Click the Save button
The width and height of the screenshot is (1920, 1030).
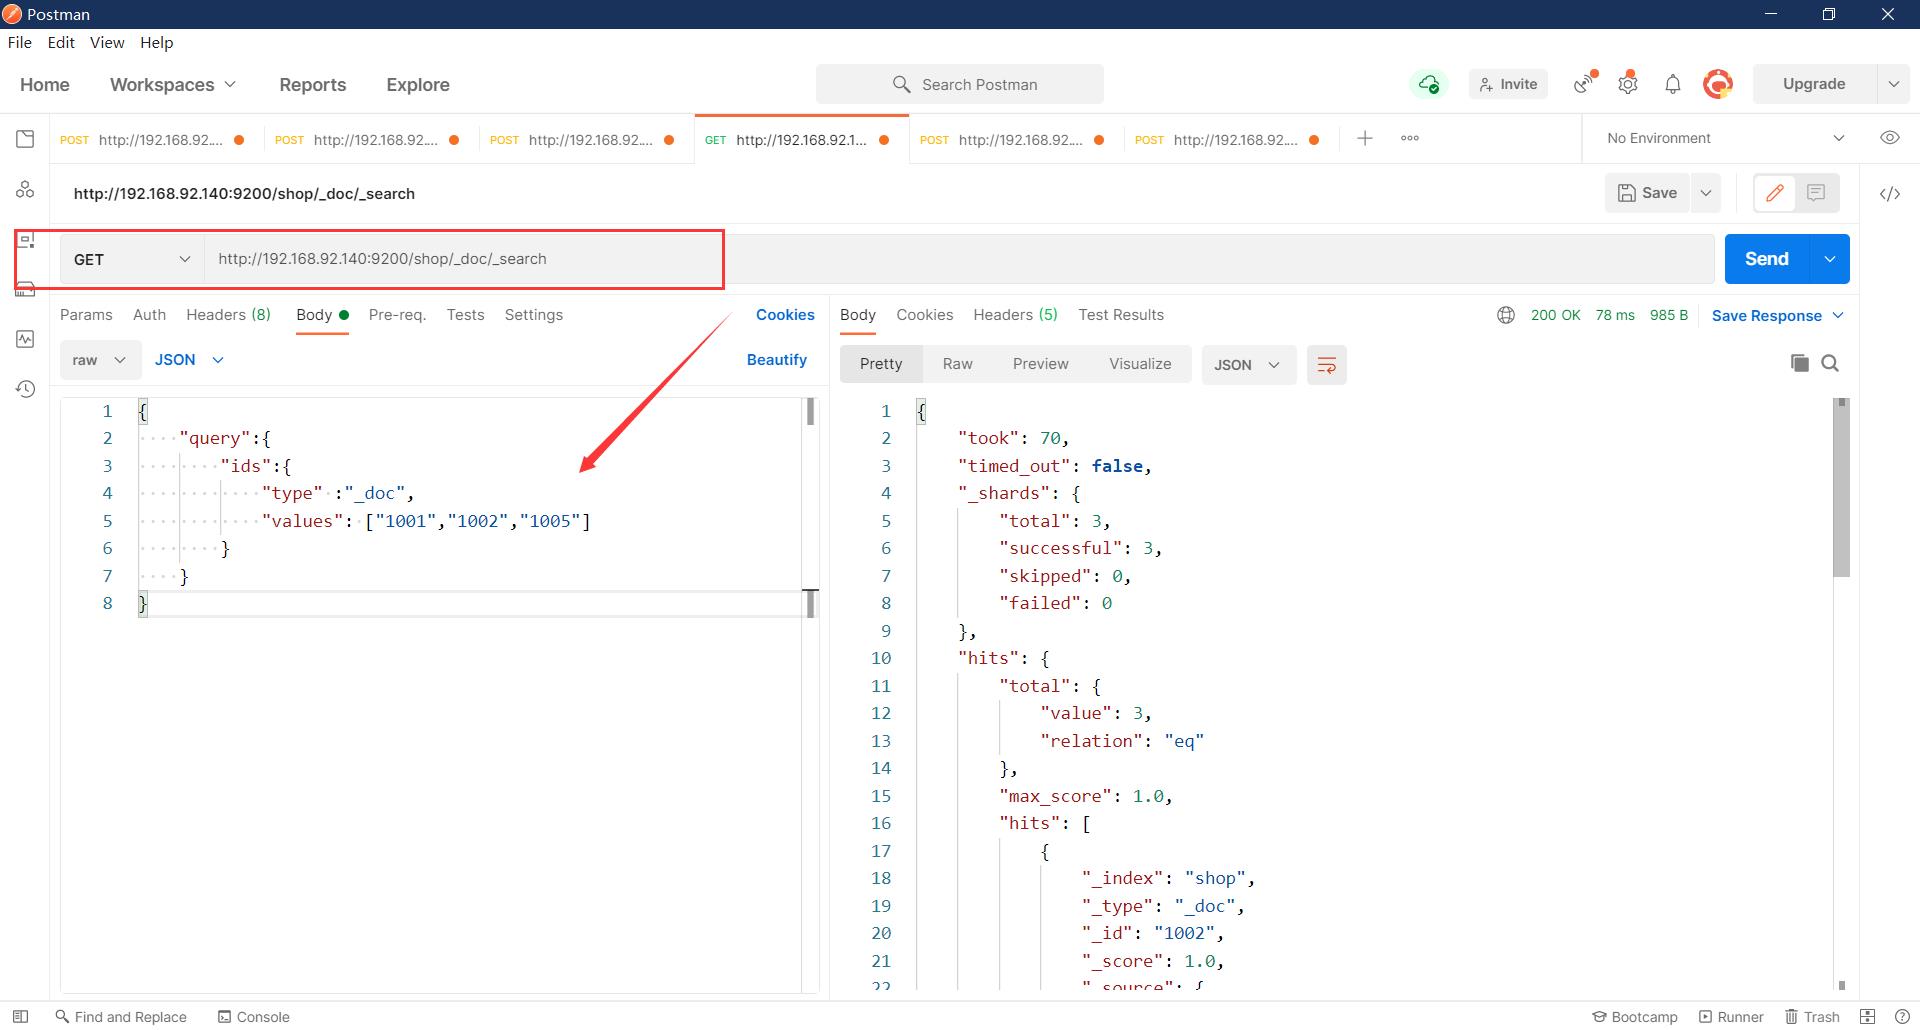point(1648,193)
